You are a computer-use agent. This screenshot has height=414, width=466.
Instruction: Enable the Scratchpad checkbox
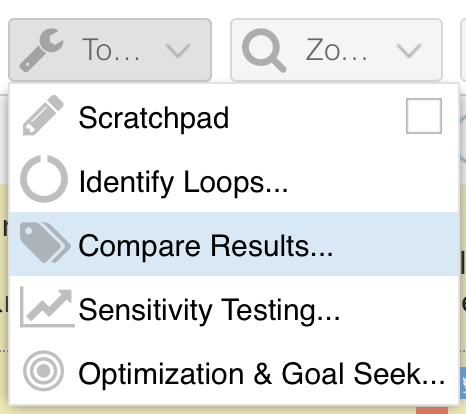click(x=424, y=116)
